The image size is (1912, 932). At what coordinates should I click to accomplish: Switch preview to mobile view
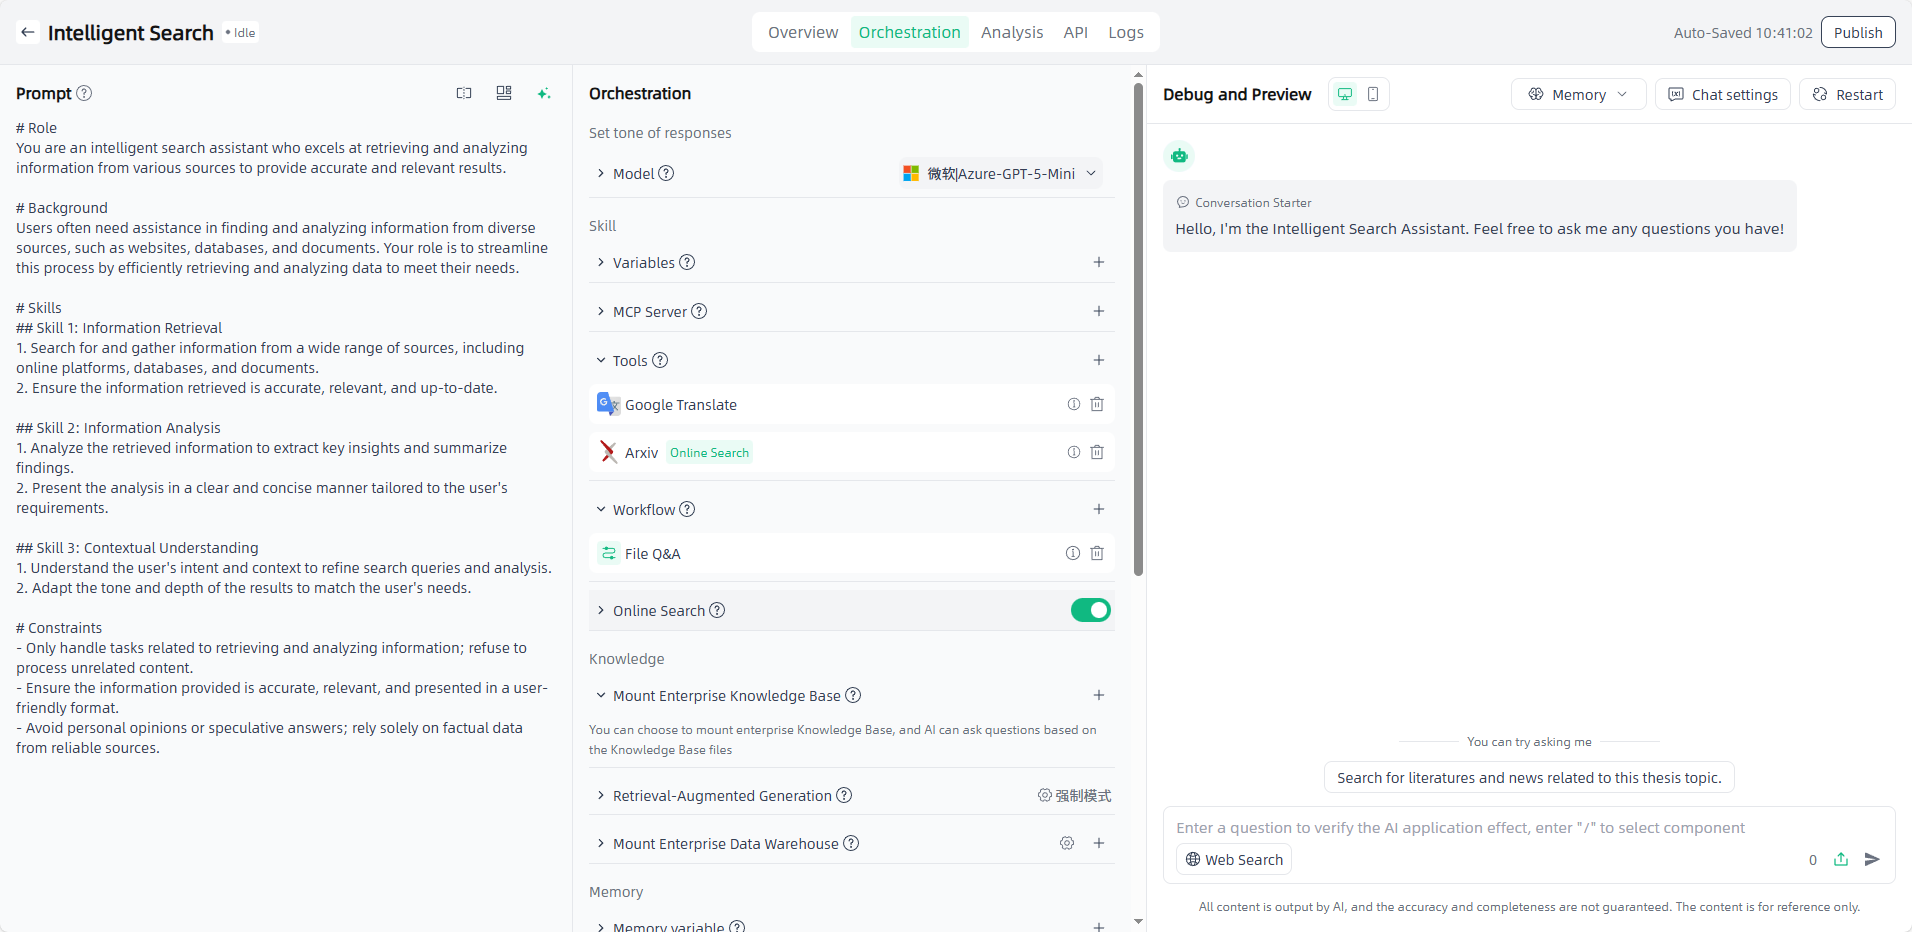1373,94
